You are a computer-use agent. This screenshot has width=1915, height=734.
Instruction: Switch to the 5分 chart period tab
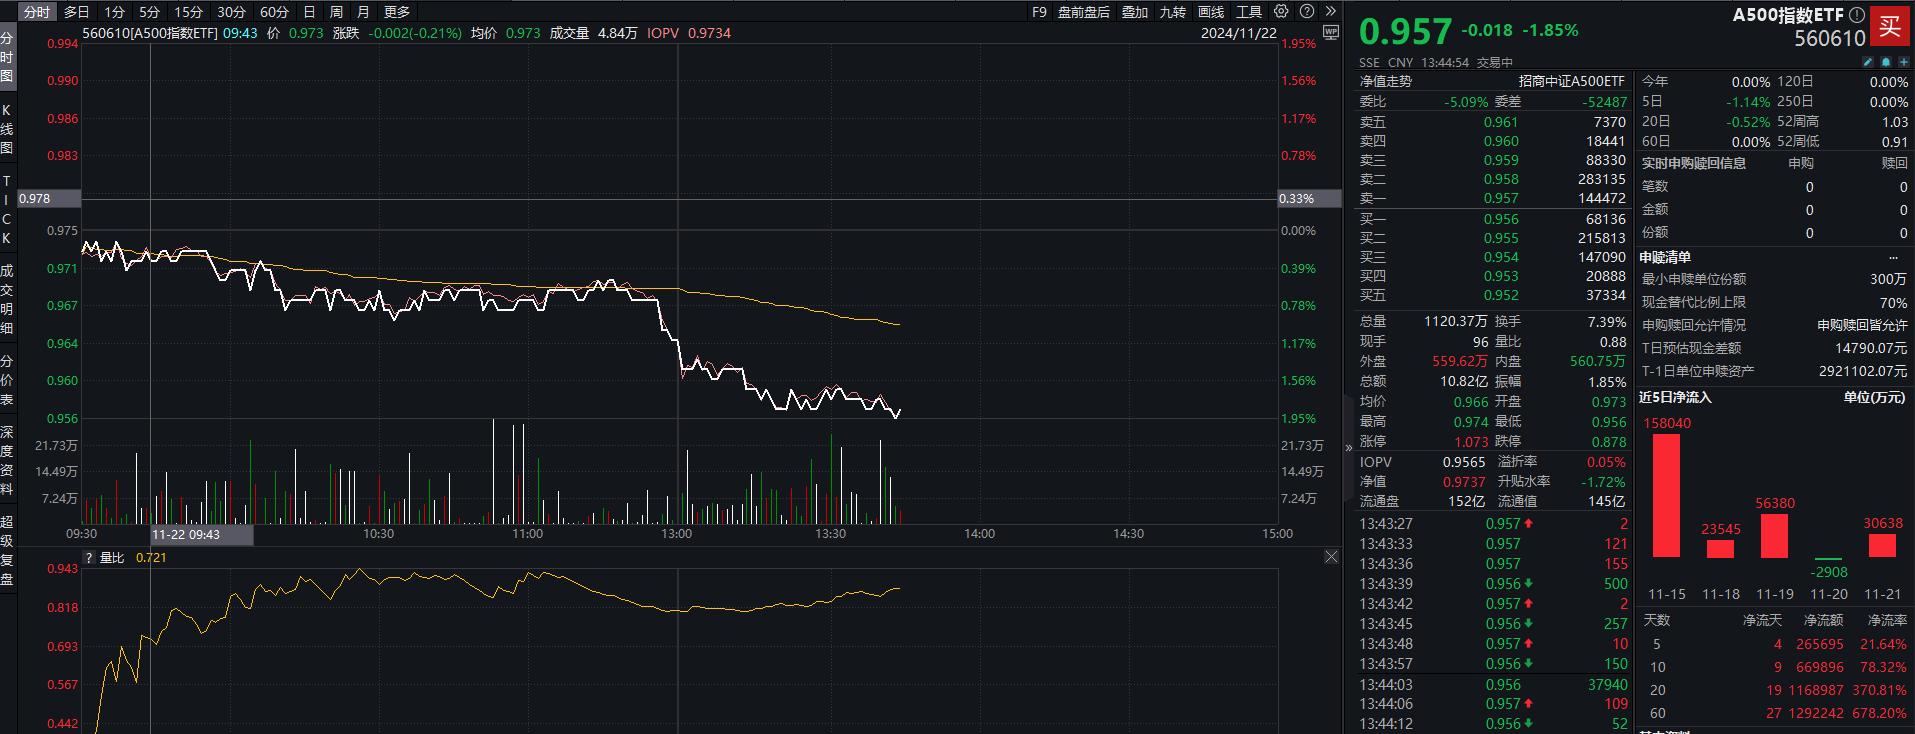149,12
